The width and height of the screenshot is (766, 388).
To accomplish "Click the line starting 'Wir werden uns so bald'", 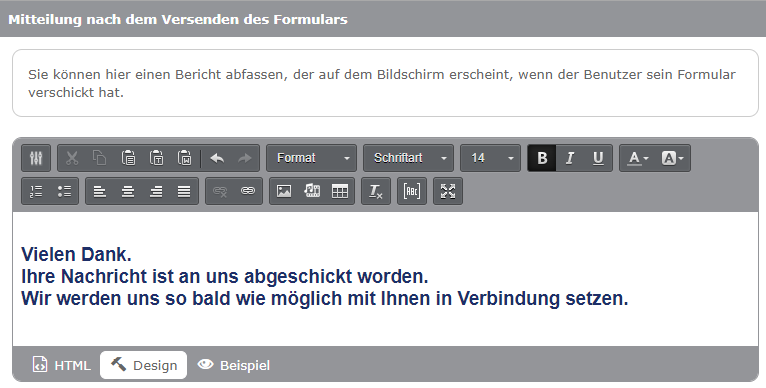I will [x=325, y=298].
